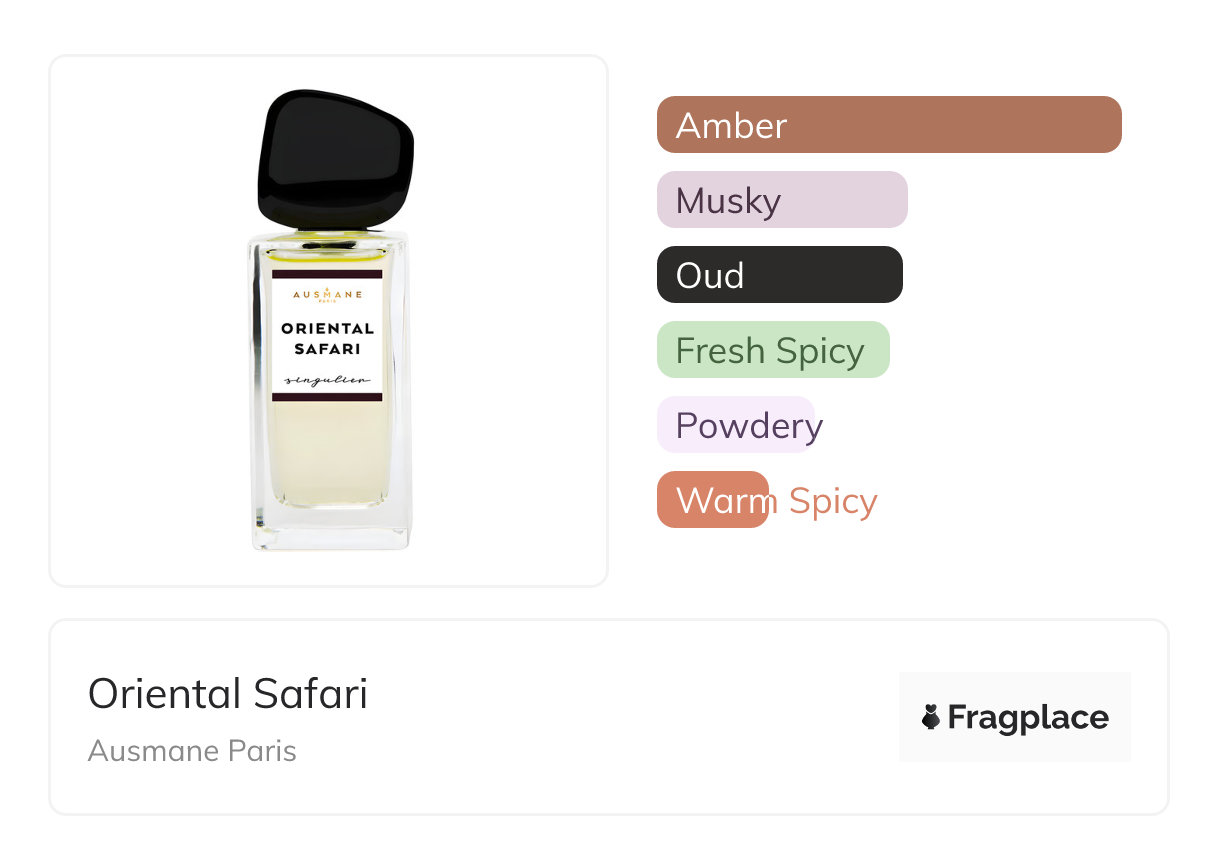Click the clear glass base of the bottle
This screenshot has width=1218, height=864.
point(331,528)
